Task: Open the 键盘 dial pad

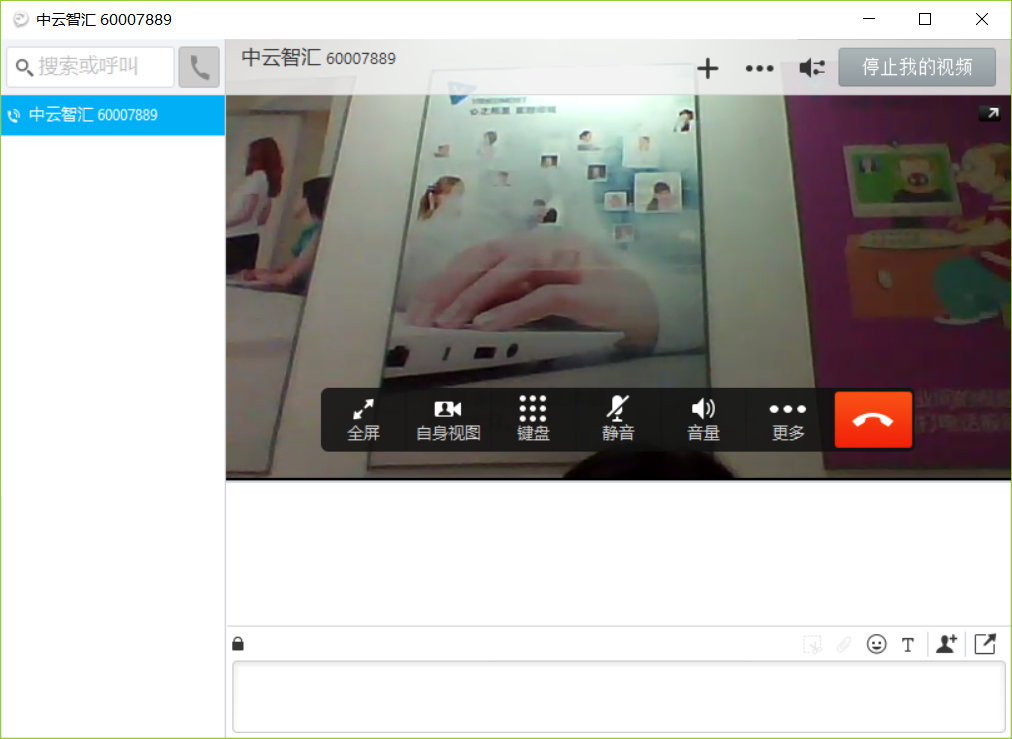Action: point(533,419)
